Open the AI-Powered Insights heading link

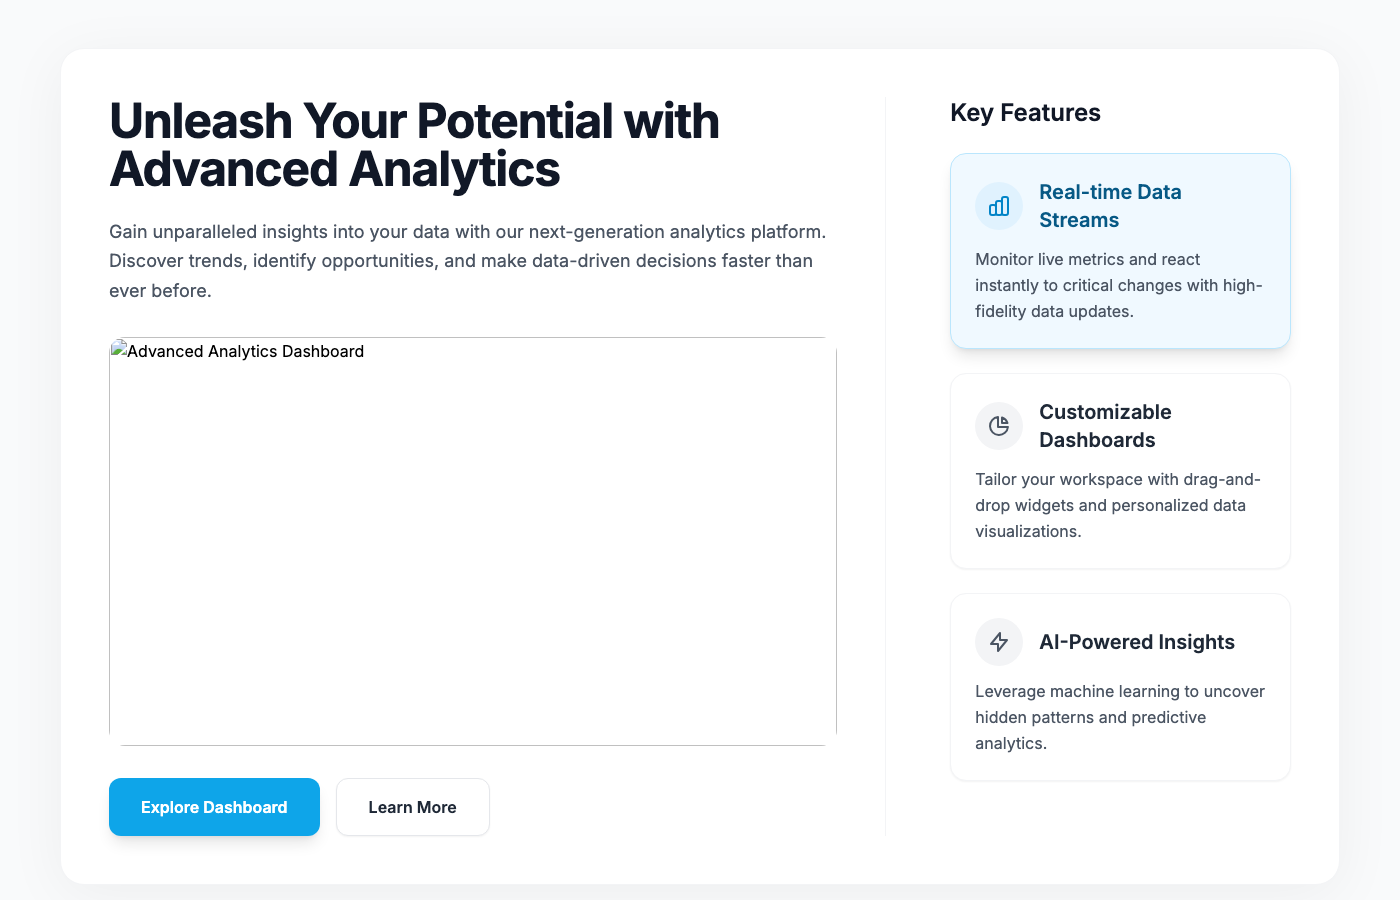(1137, 642)
